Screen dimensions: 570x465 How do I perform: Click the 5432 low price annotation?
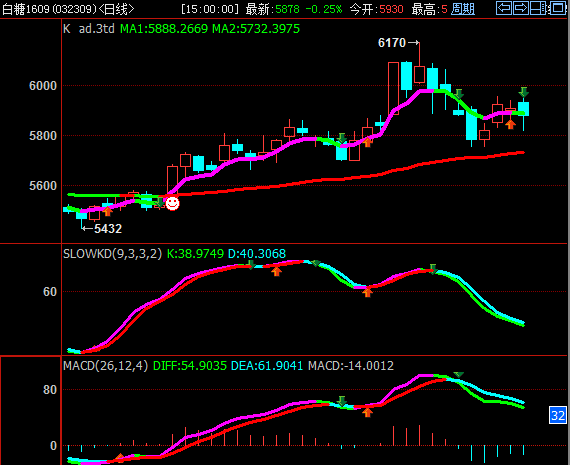108,229
